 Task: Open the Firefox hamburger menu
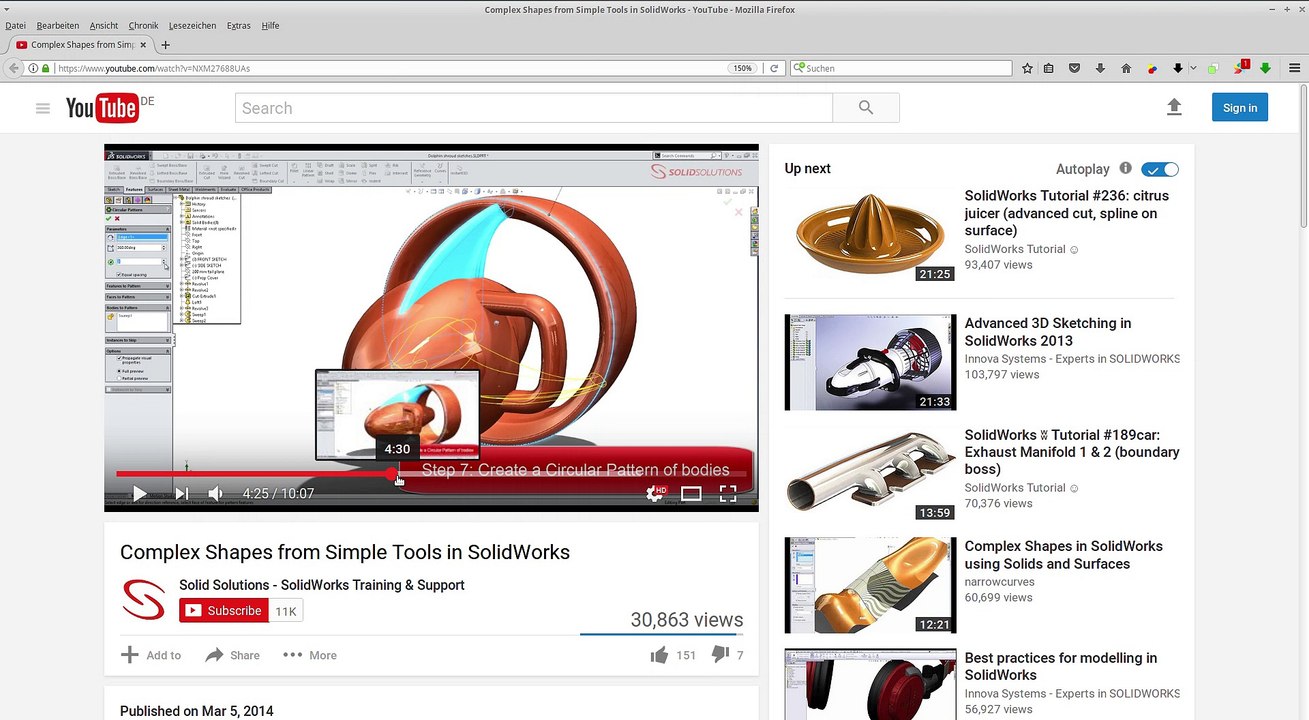click(x=1294, y=68)
